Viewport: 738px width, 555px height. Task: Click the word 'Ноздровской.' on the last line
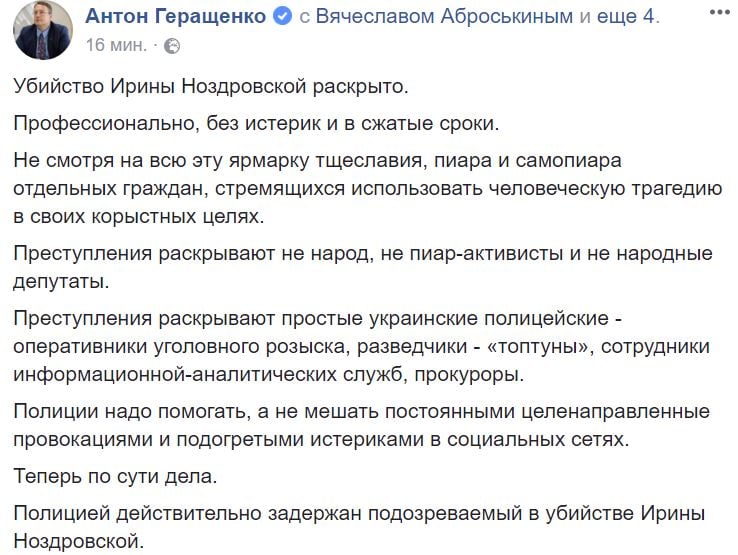point(78,541)
